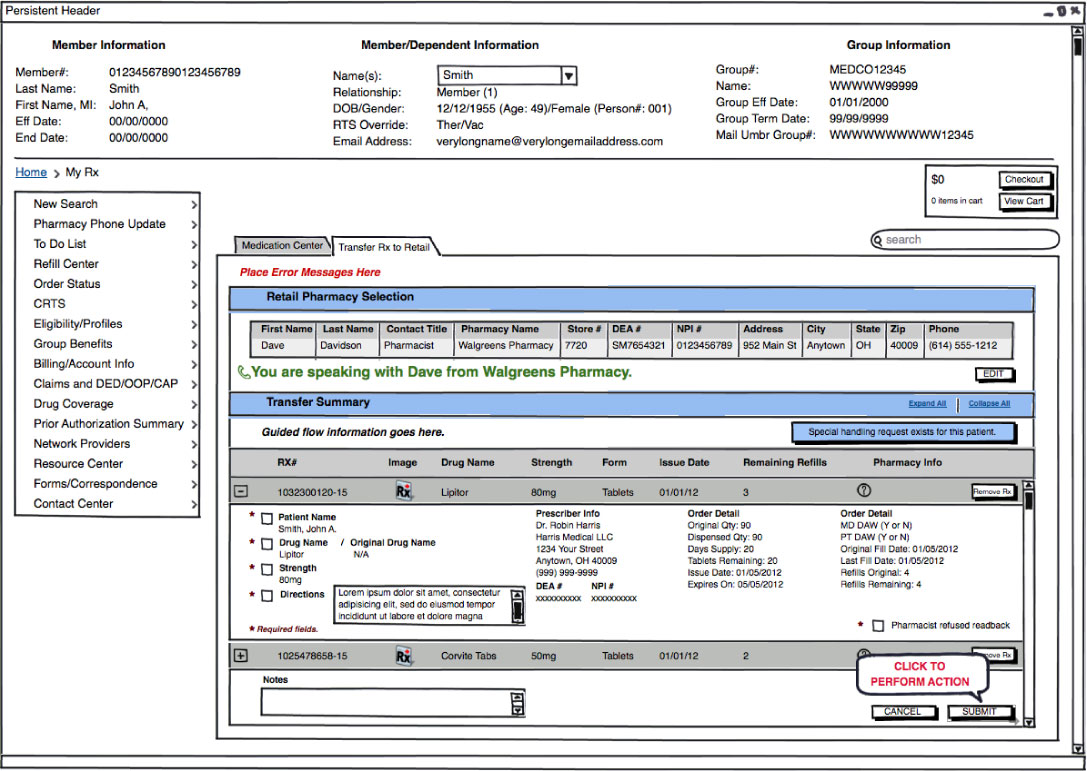Click the green phone icon beside speaking message

pyautogui.click(x=243, y=373)
